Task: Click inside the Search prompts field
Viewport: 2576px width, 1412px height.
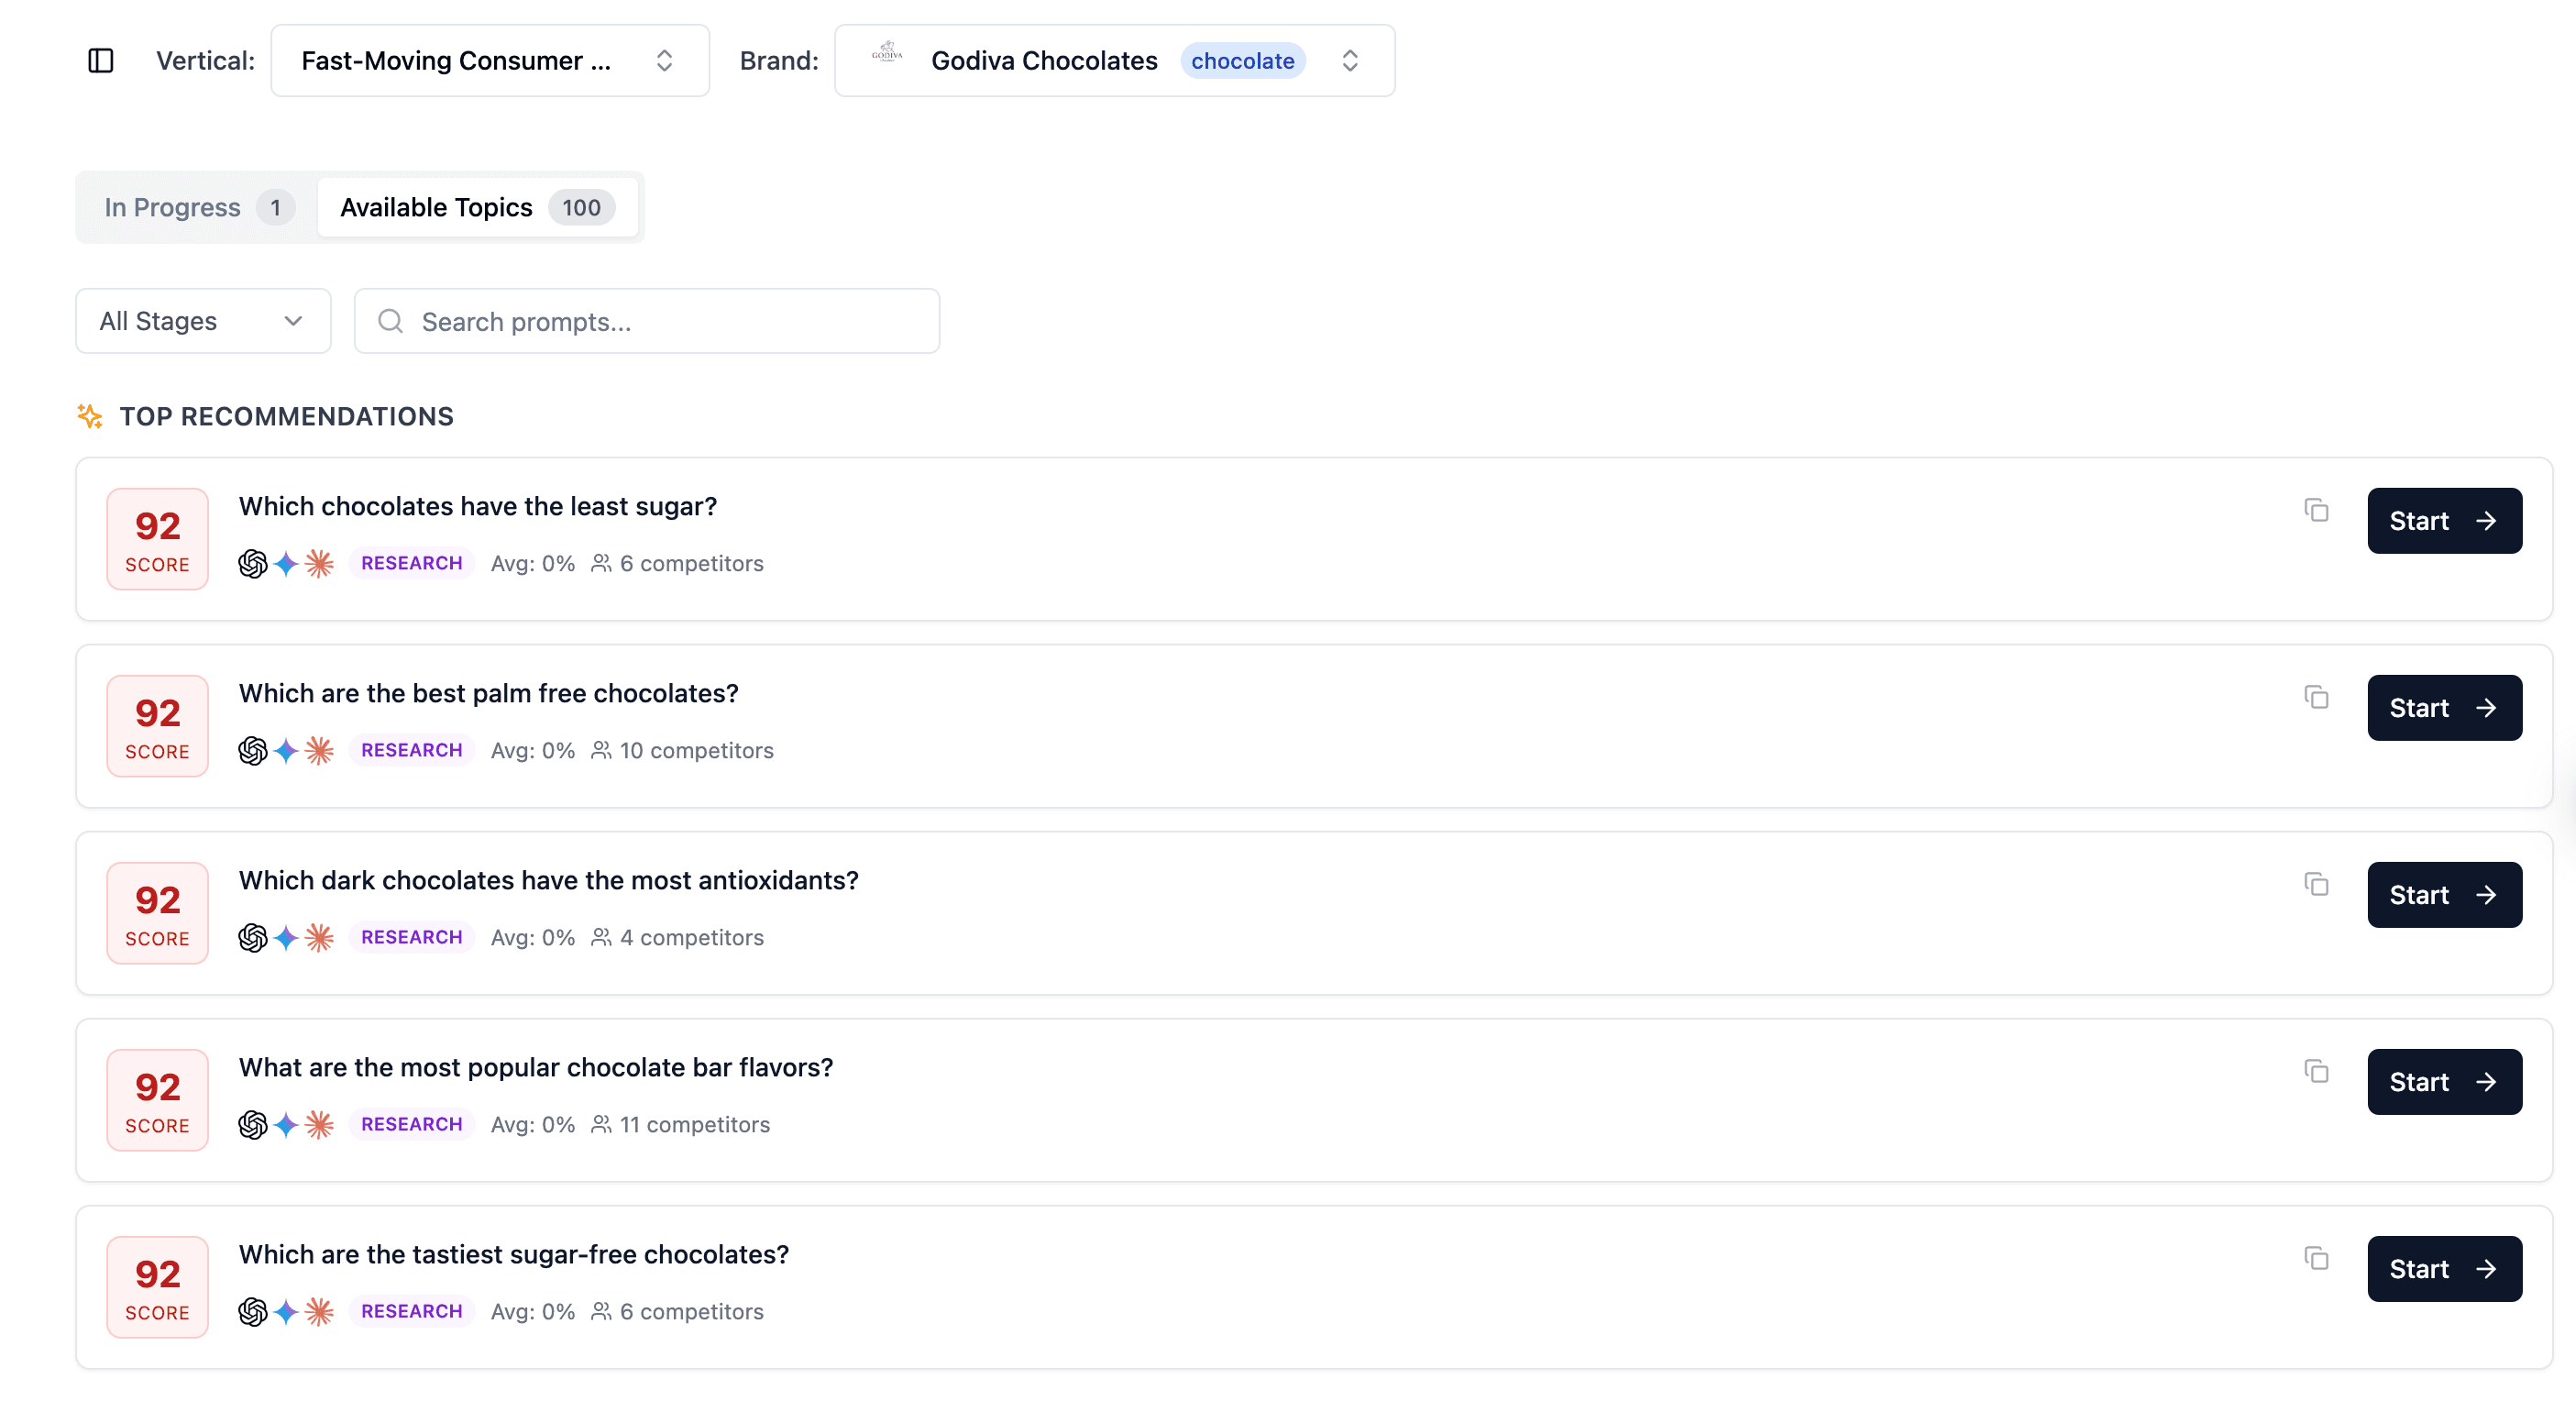Action: pyautogui.click(x=646, y=321)
